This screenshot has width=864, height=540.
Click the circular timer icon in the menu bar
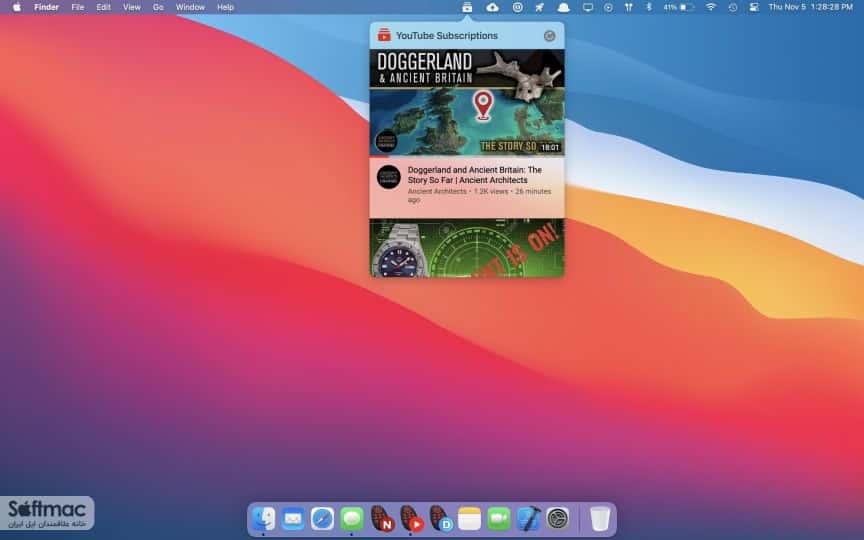[x=517, y=7]
